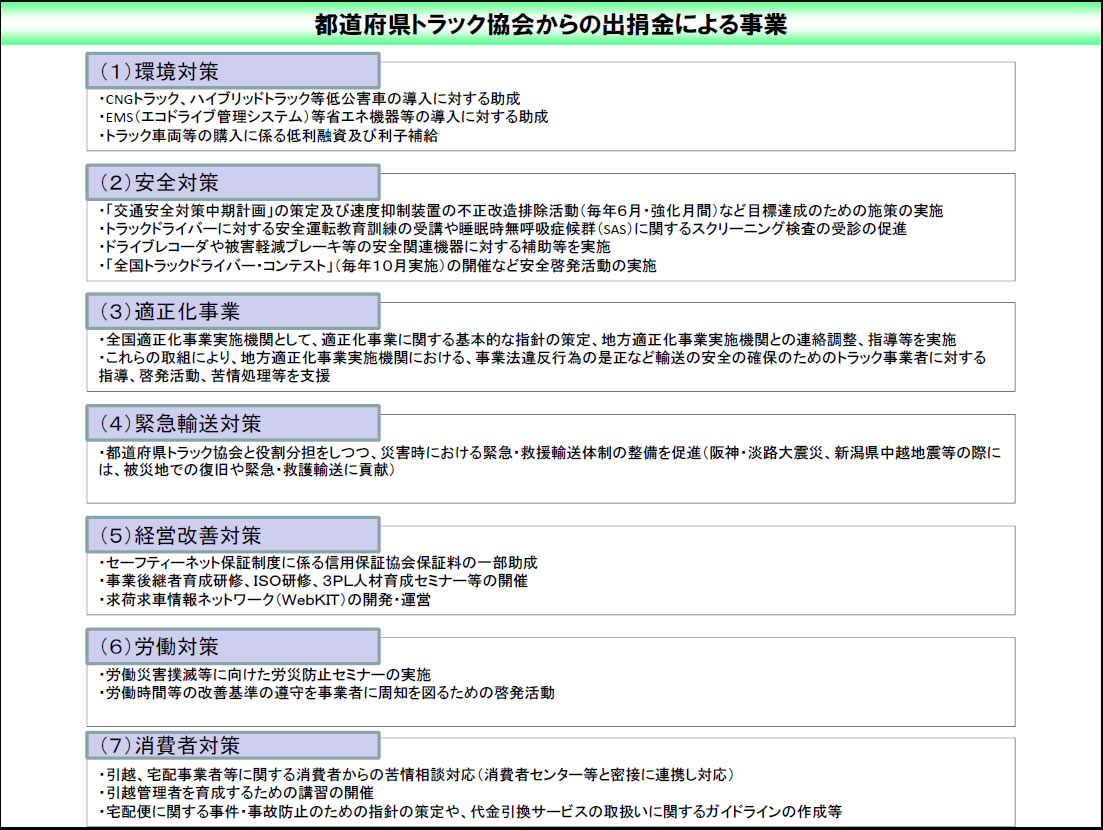Click the line starting これらの取組により
This screenshot has width=1103, height=830.
[542, 358]
